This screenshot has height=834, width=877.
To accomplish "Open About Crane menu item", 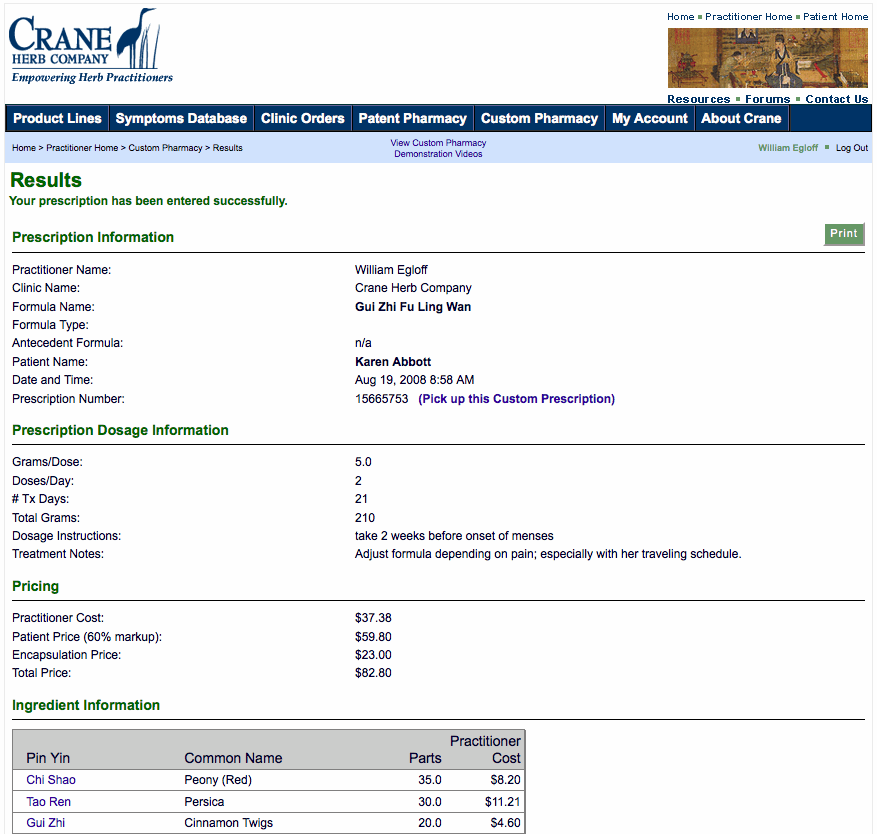I will pyautogui.click(x=741, y=118).
